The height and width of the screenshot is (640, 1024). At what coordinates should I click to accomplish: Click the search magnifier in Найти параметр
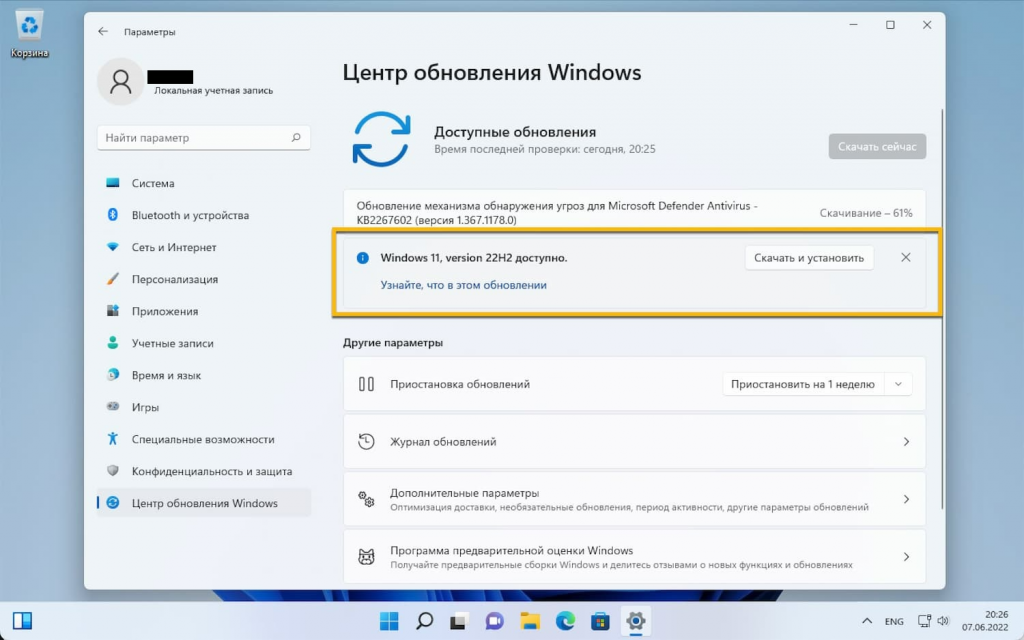coord(296,138)
